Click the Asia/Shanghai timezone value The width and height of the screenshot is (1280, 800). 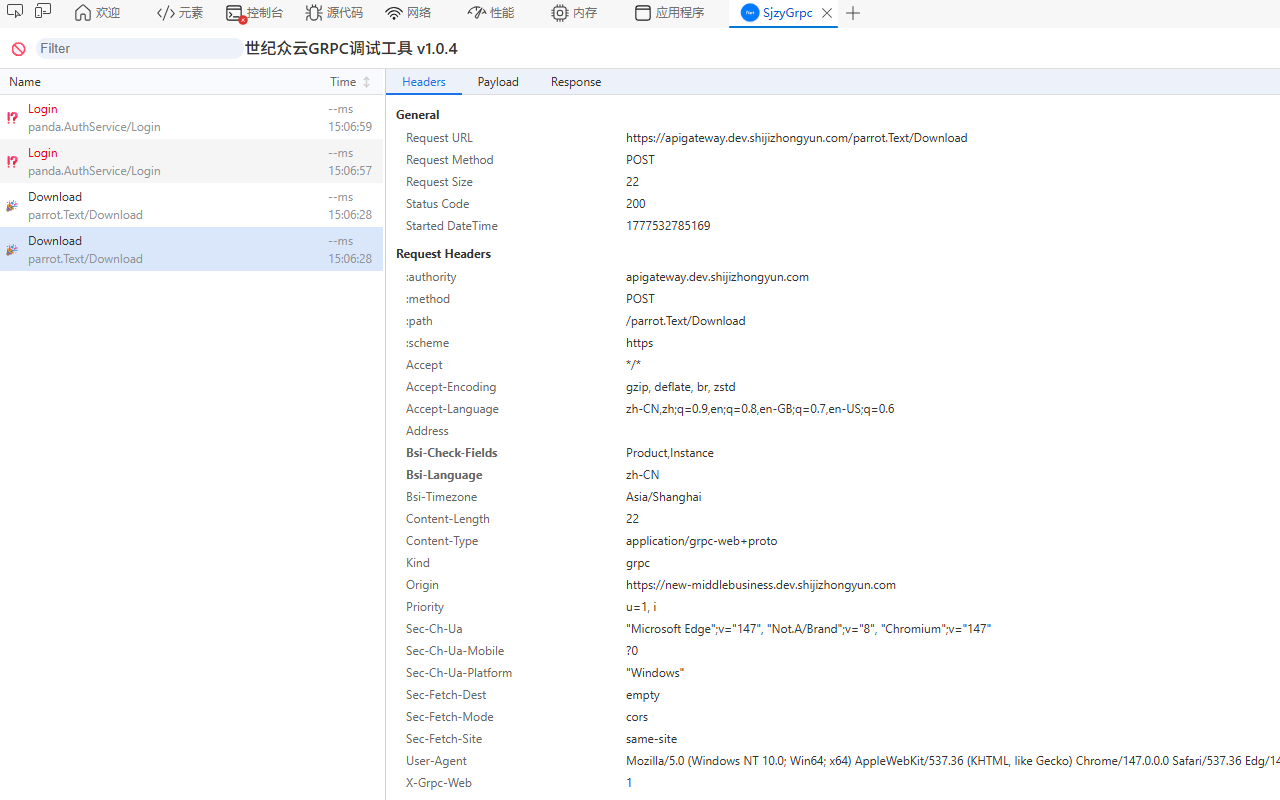(664, 497)
